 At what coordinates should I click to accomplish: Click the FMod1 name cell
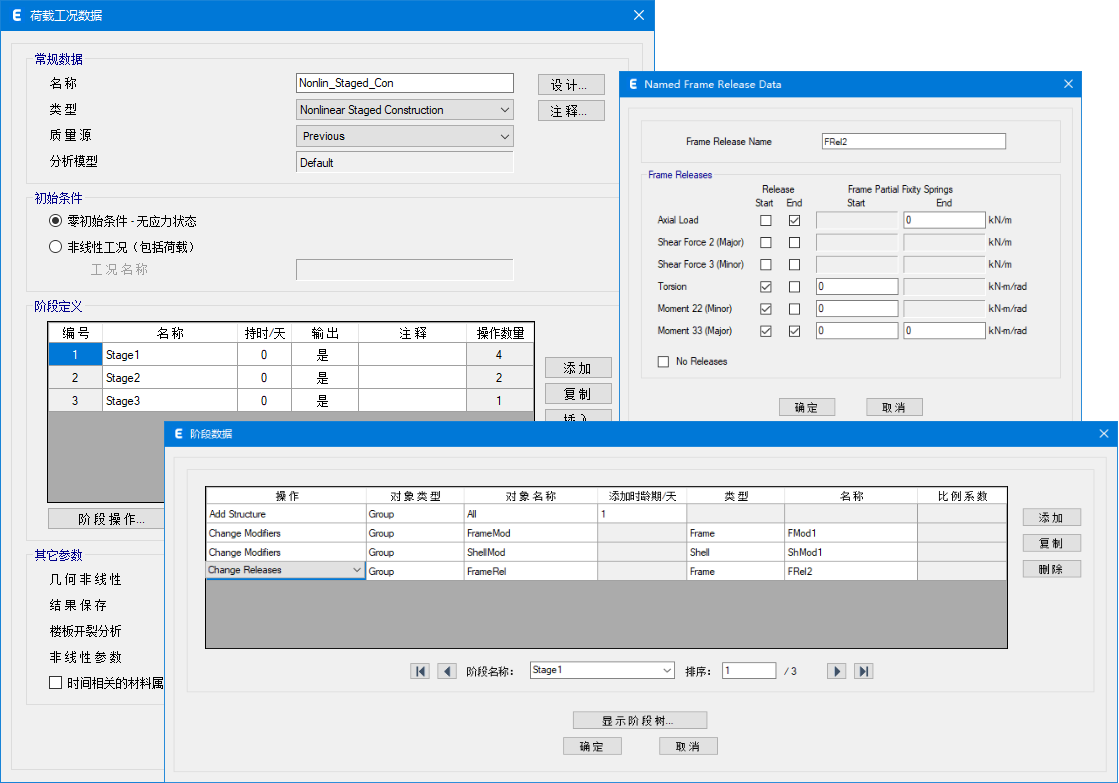[851, 533]
